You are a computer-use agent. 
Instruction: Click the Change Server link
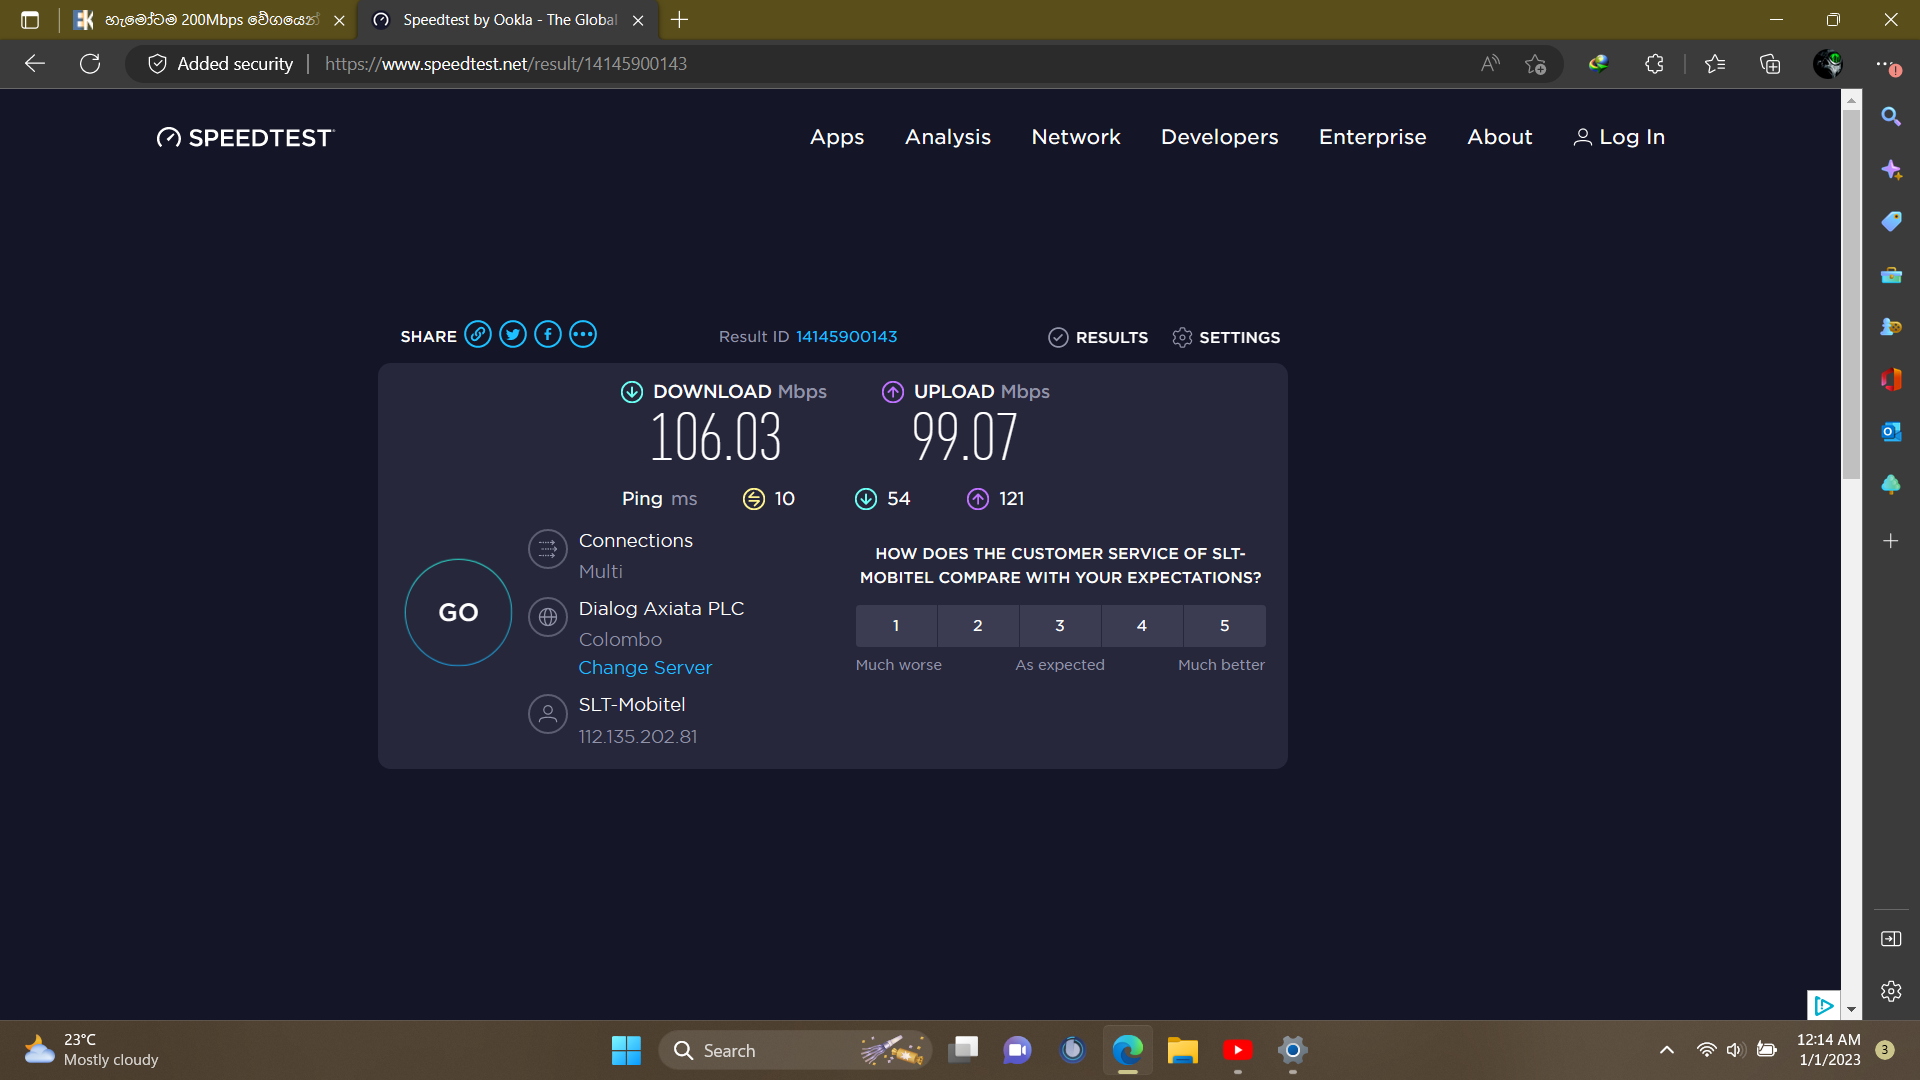coord(645,668)
